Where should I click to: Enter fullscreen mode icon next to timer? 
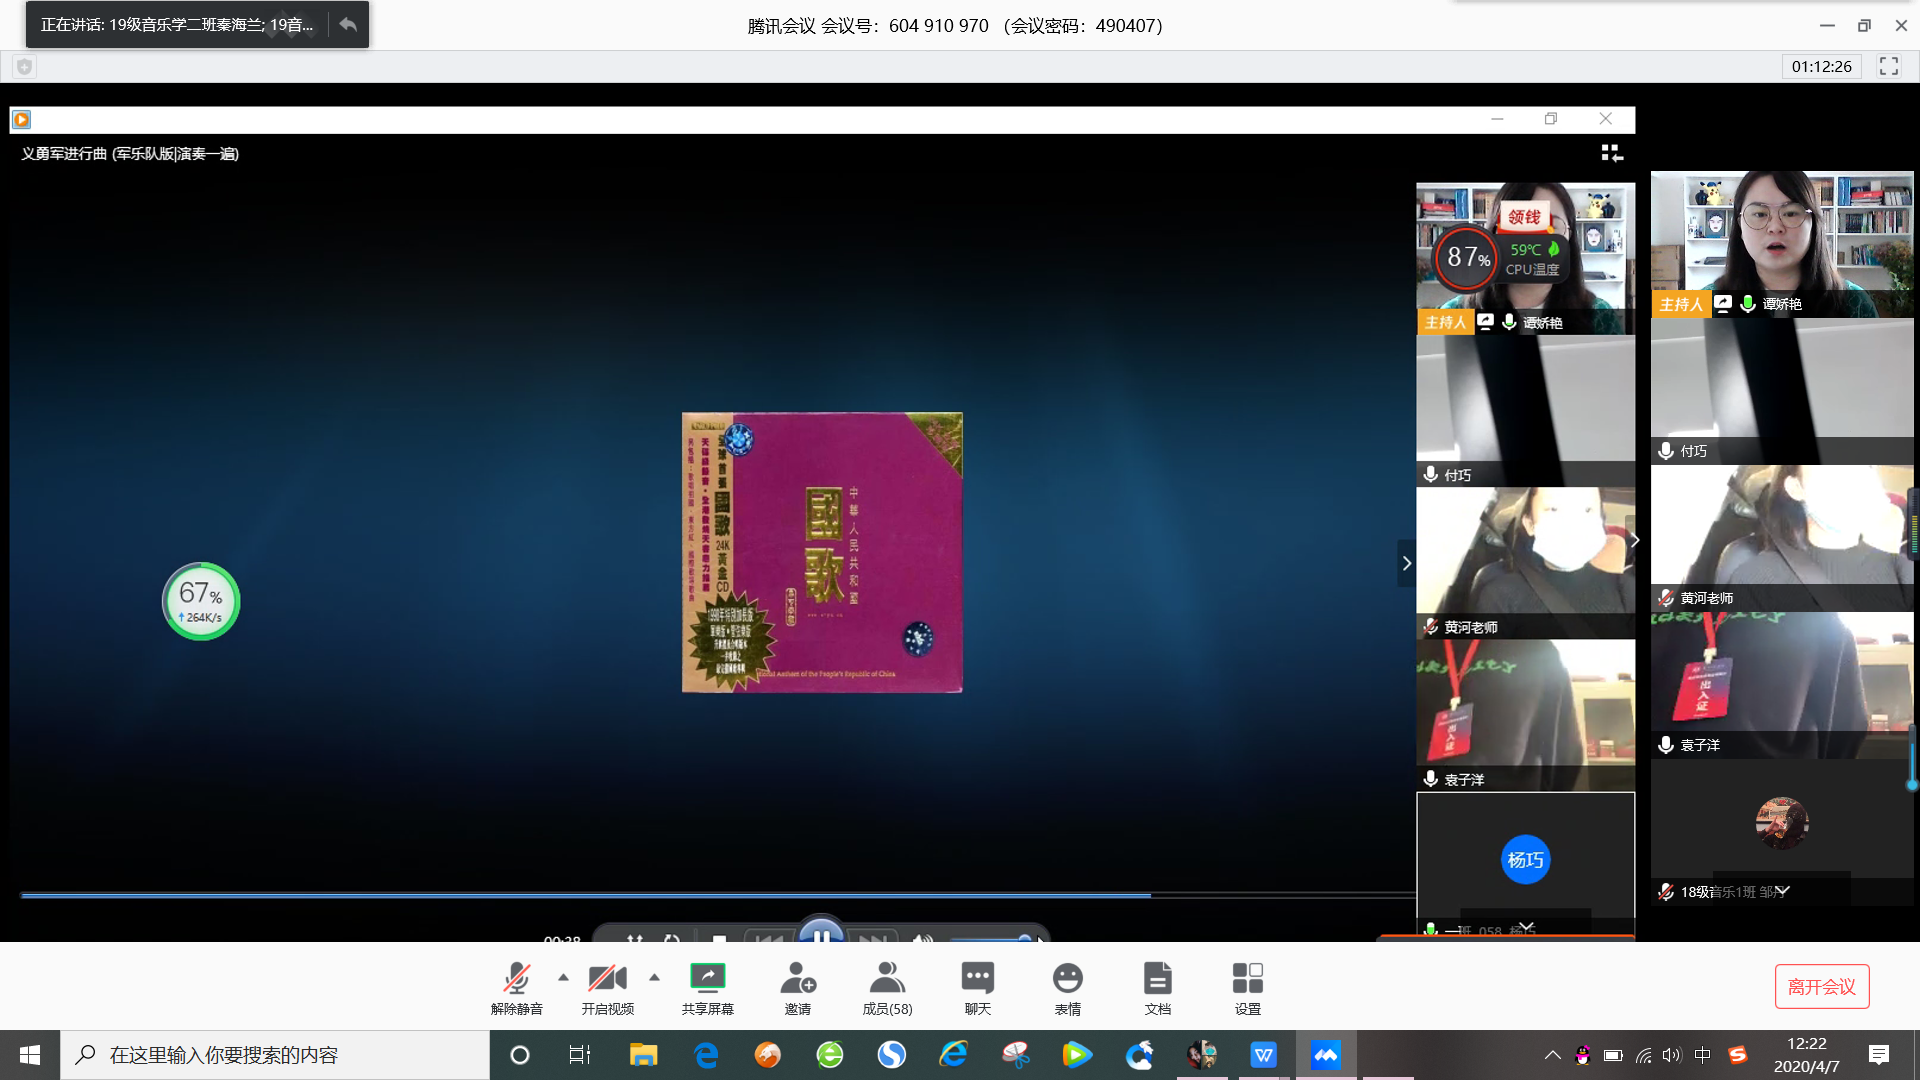[x=1888, y=66]
